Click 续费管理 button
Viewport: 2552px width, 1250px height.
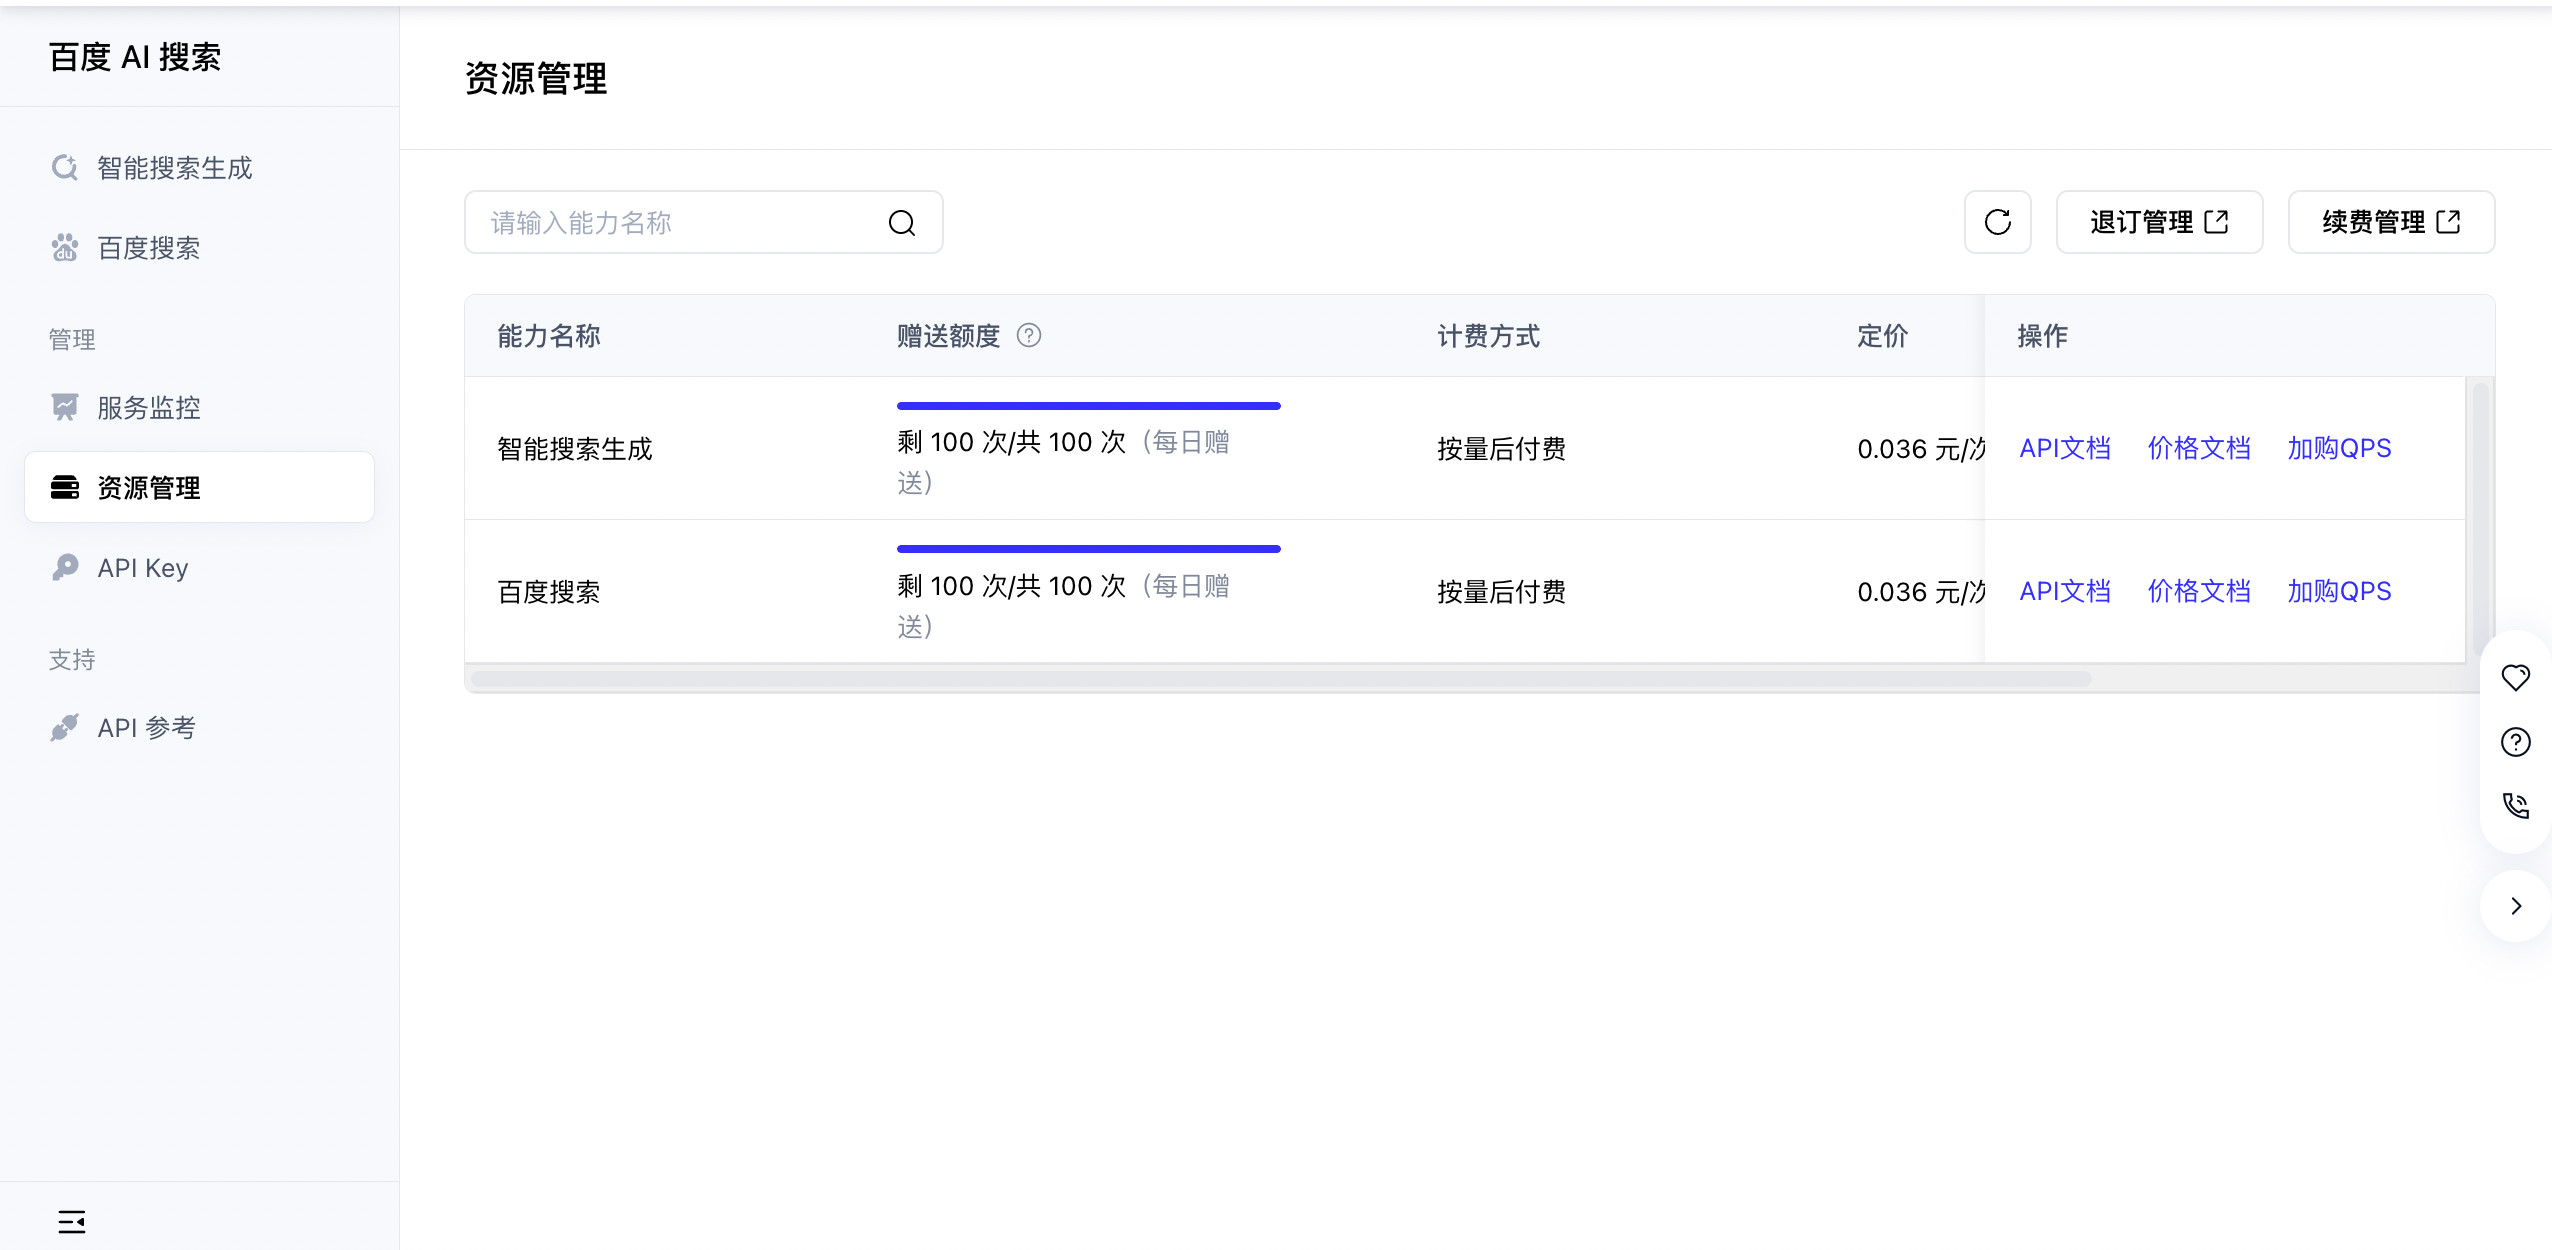[2390, 222]
